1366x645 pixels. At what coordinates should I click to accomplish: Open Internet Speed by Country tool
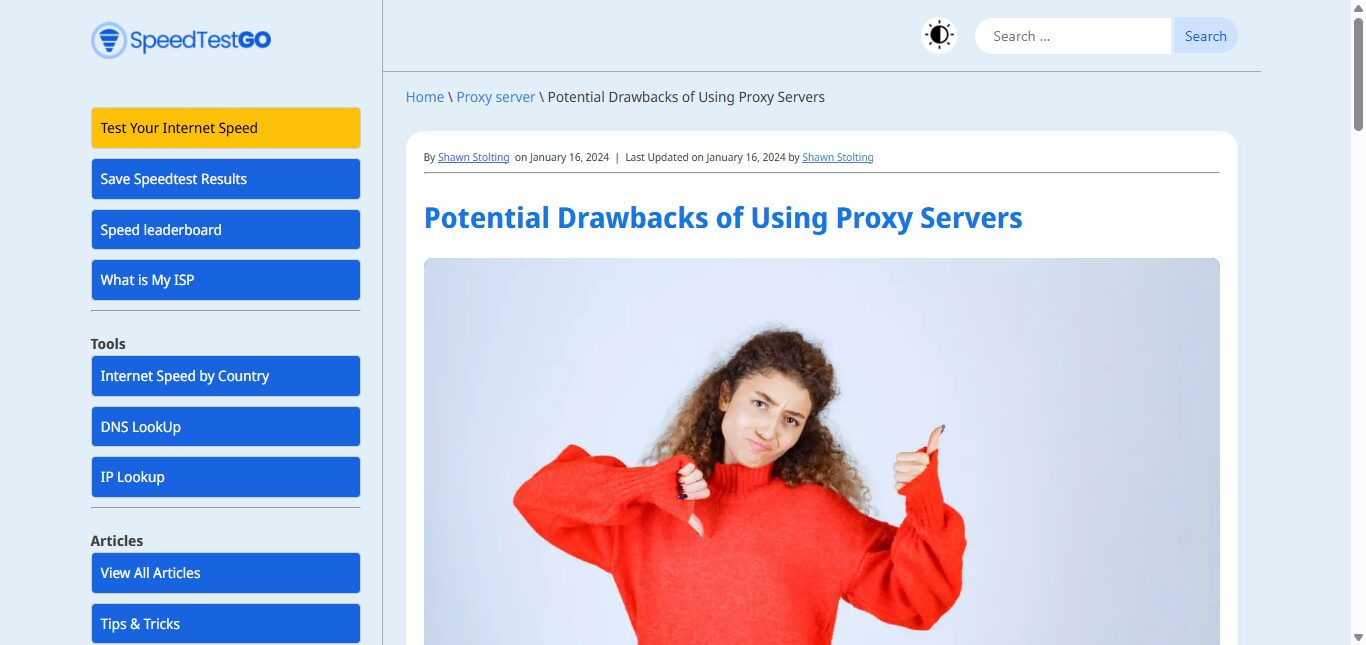click(225, 376)
